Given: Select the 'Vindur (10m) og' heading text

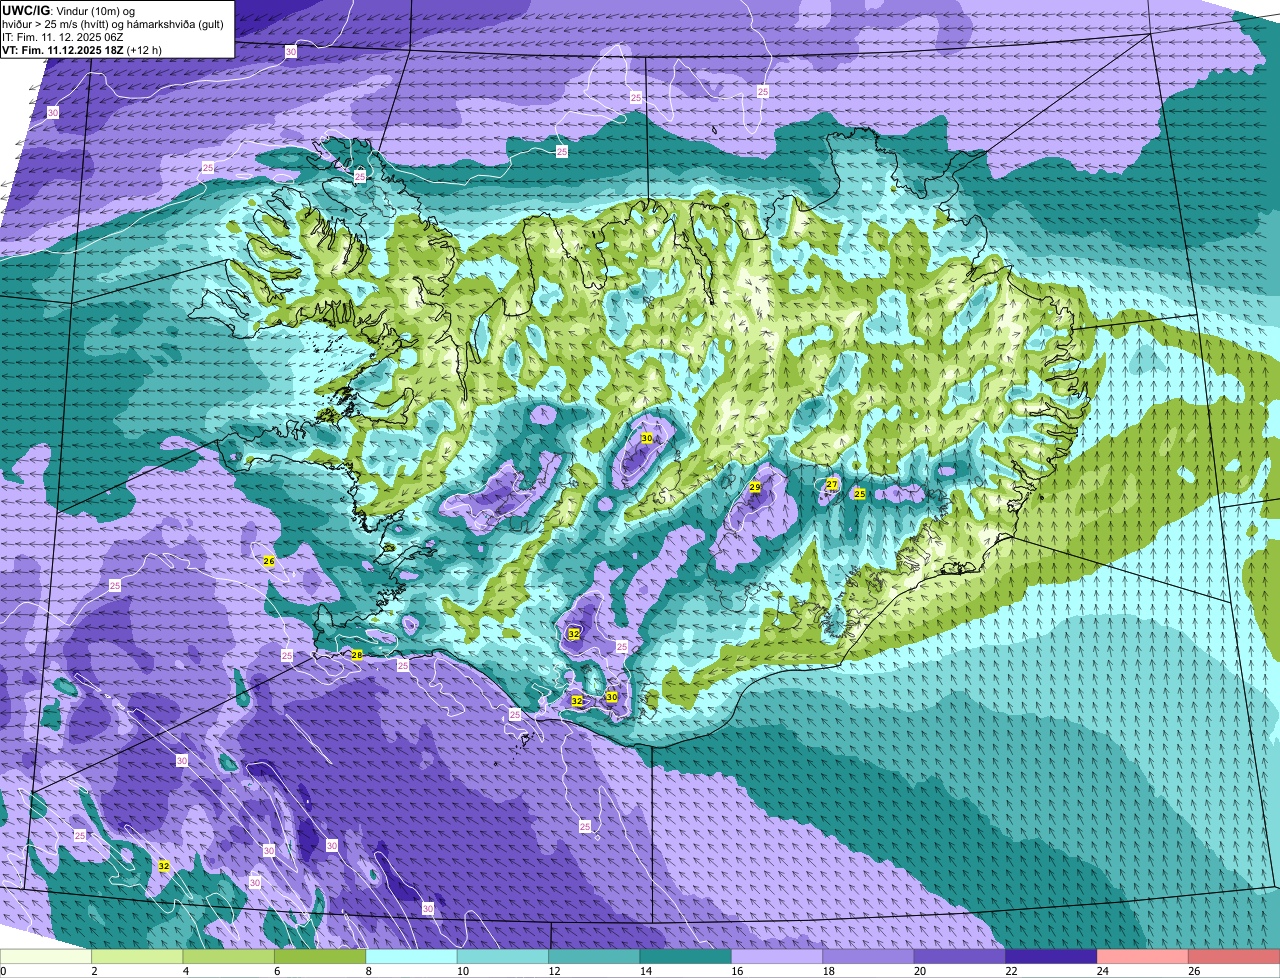Looking at the screenshot, I should (x=94, y=10).
